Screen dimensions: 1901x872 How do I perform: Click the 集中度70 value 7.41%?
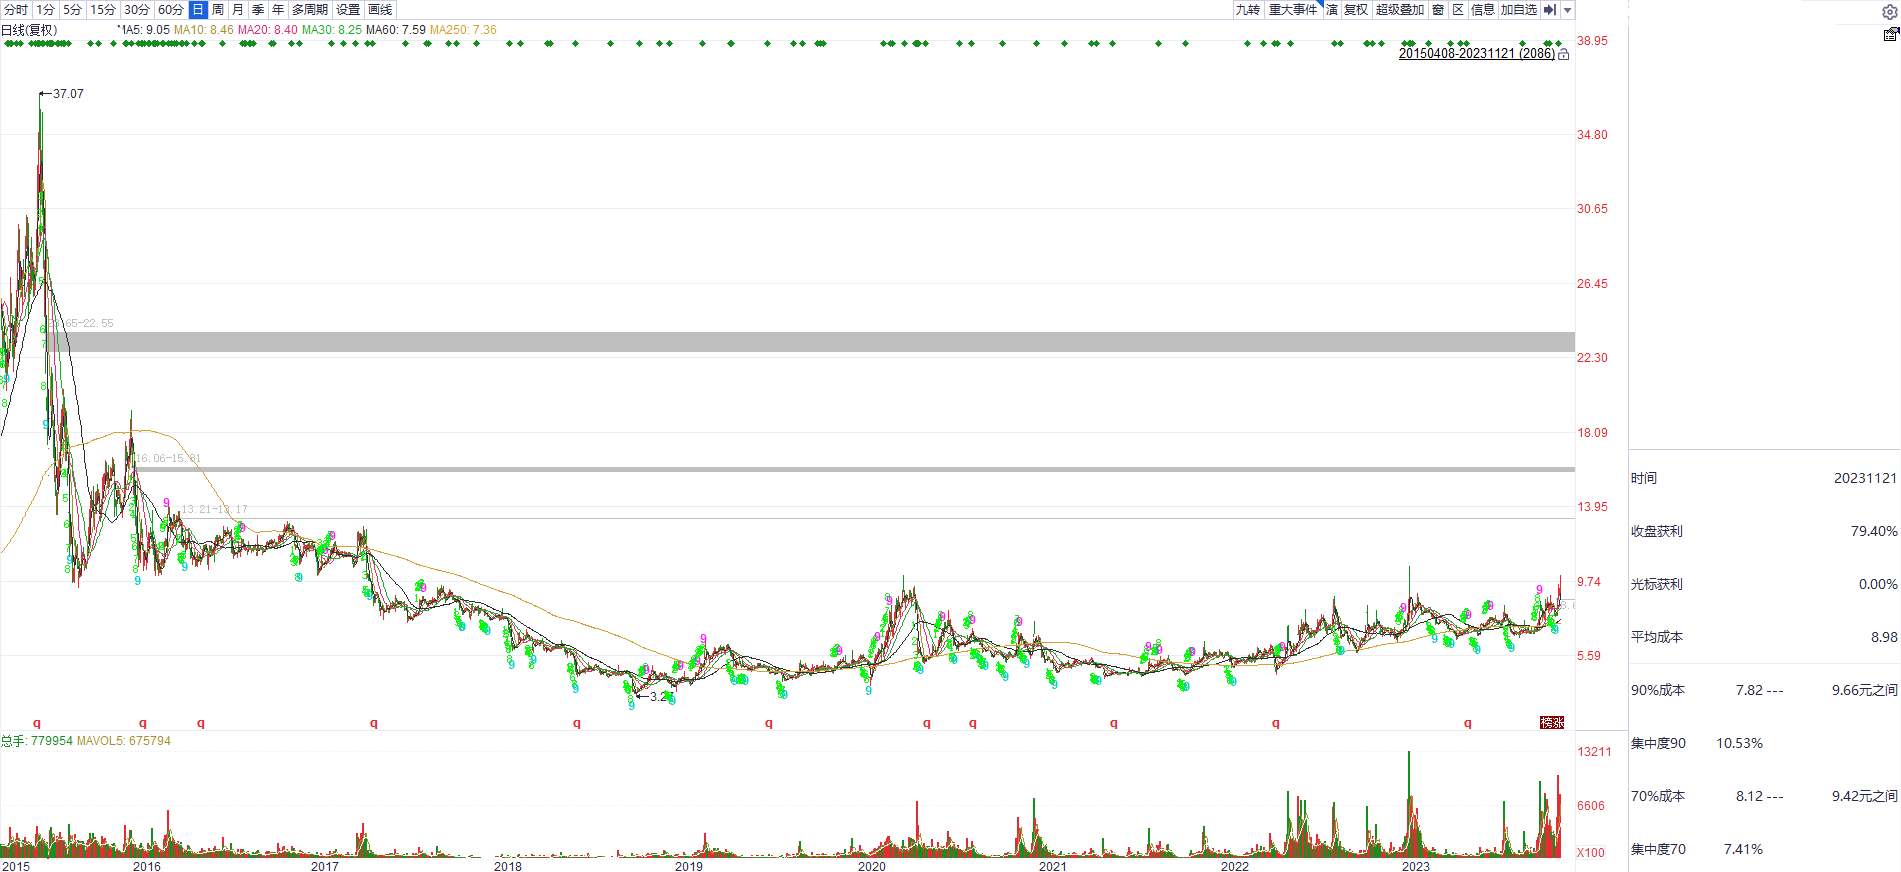(1743, 849)
